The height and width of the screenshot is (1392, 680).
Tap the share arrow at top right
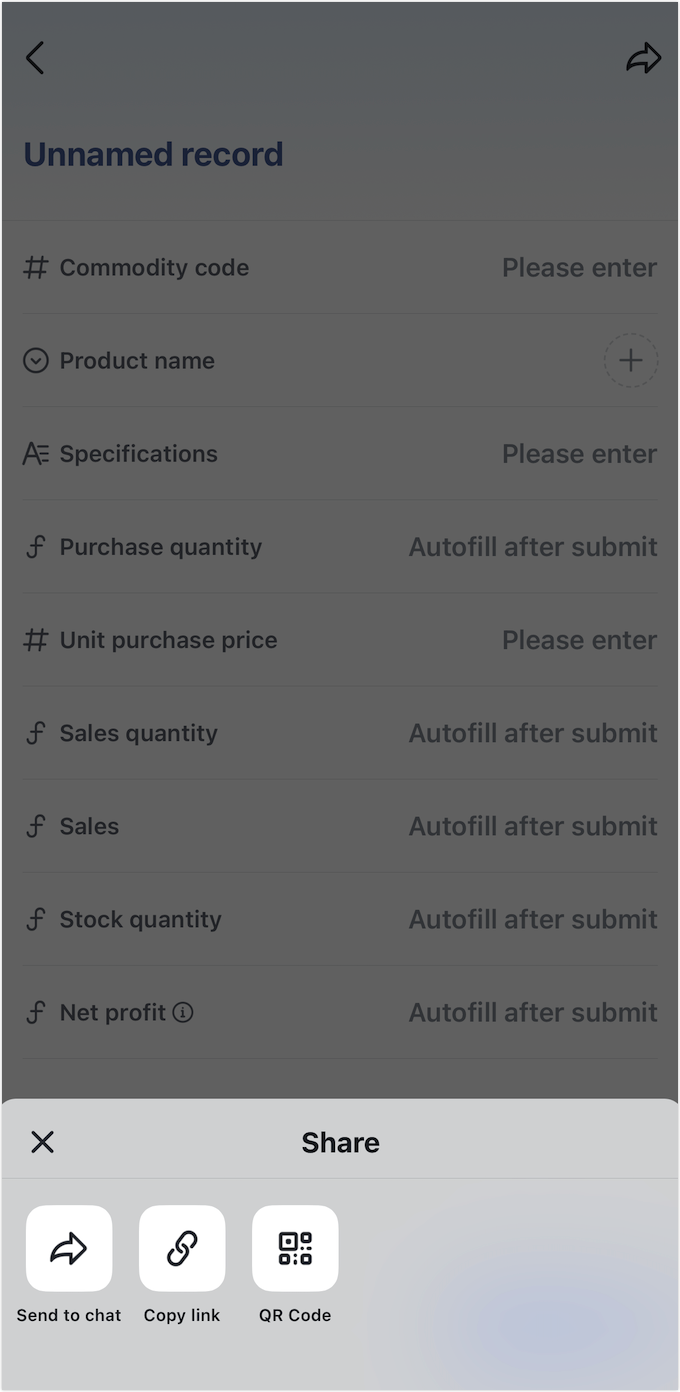pos(643,58)
